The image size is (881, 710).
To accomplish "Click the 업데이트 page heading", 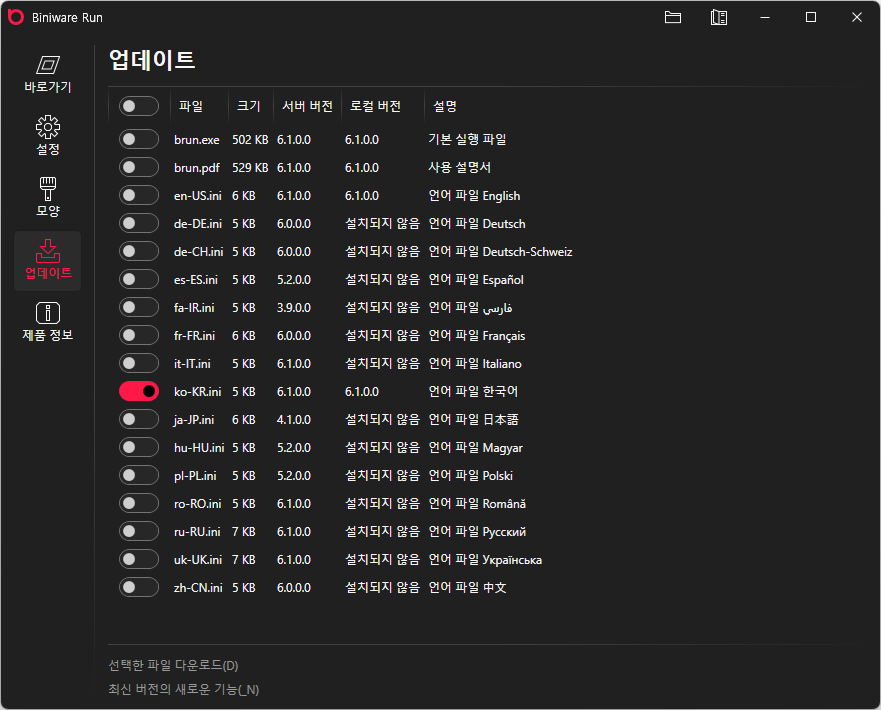I will tap(152, 60).
